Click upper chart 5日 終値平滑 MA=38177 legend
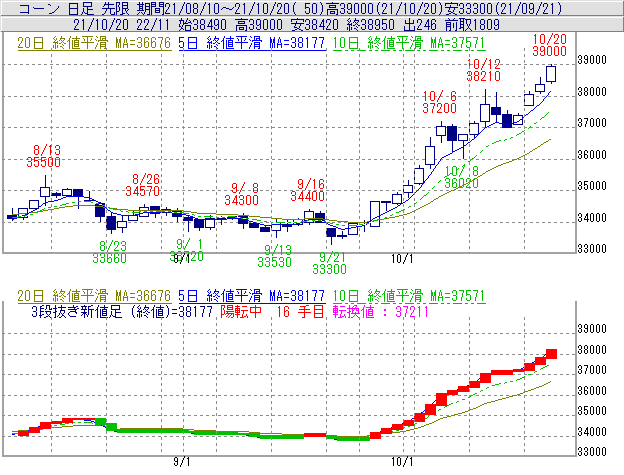 tap(252, 43)
